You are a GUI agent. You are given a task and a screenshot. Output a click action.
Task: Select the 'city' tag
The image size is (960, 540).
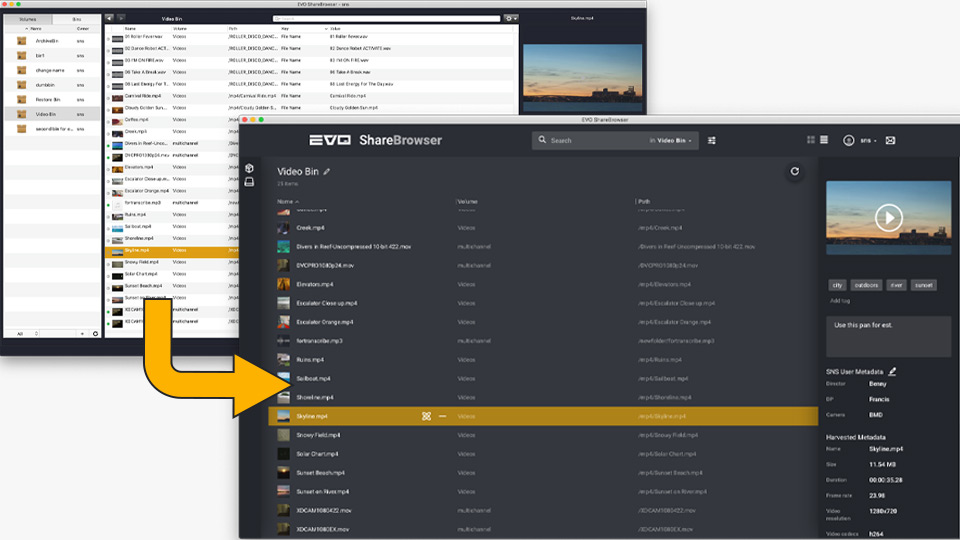(x=837, y=285)
